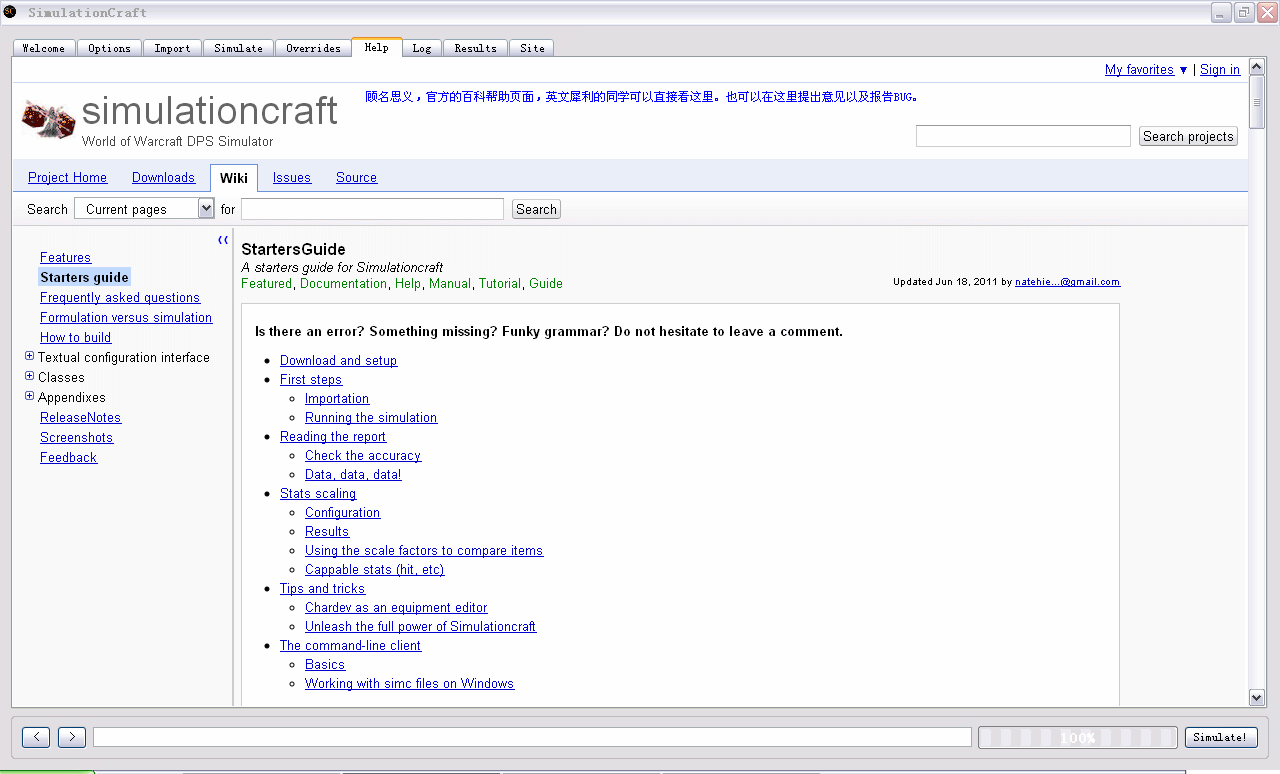Viewport: 1280px width, 774px height.
Task: Open the Source page tab
Action: tap(356, 177)
